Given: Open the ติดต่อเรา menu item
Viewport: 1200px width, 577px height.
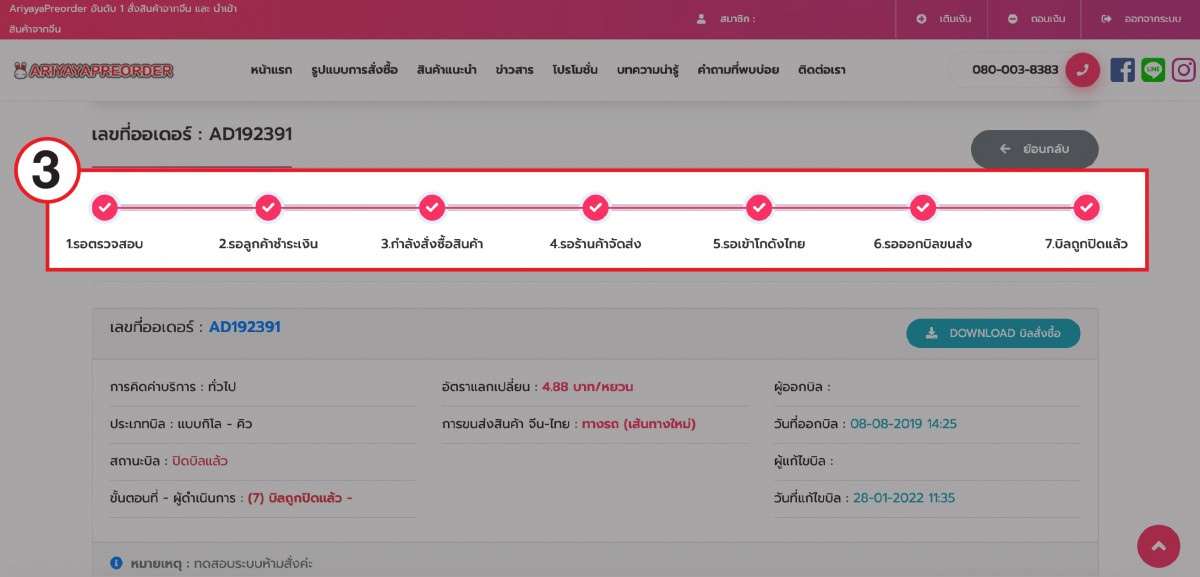Looking at the screenshot, I should point(822,70).
